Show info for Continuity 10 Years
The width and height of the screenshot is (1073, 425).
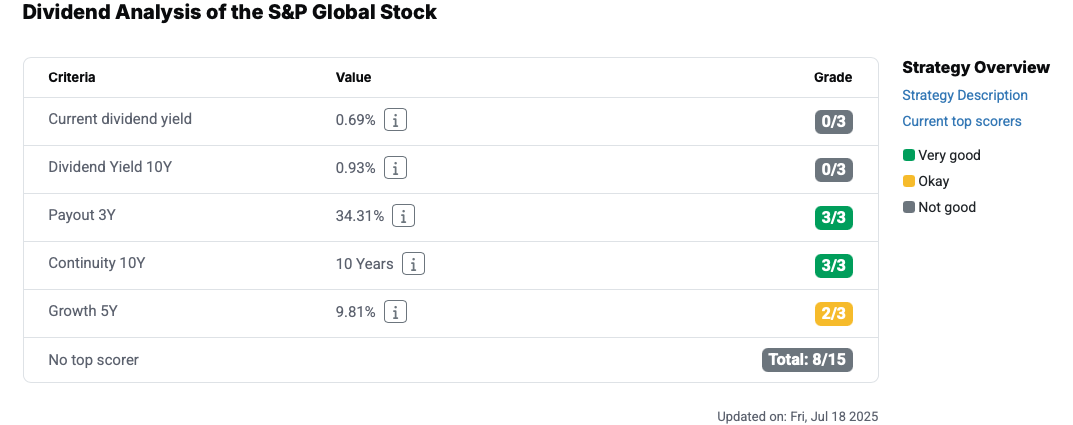coord(413,264)
